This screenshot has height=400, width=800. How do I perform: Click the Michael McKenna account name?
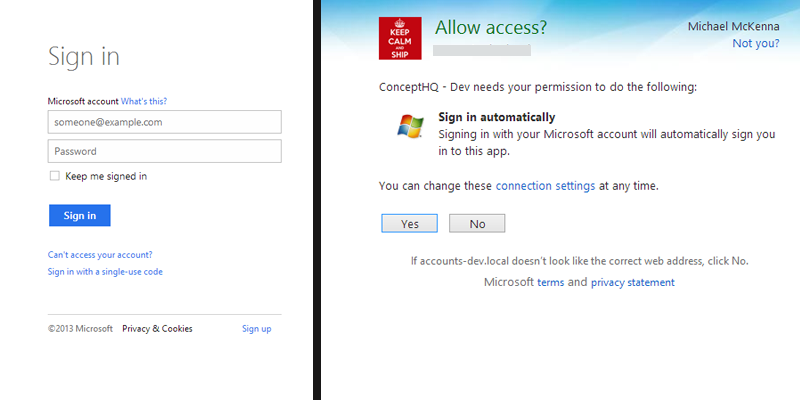pos(734,27)
